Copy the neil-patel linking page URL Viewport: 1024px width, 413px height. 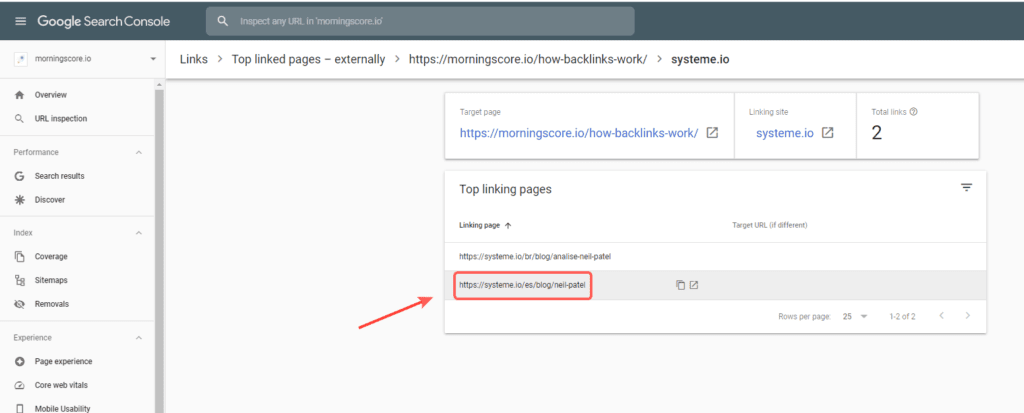pos(680,285)
